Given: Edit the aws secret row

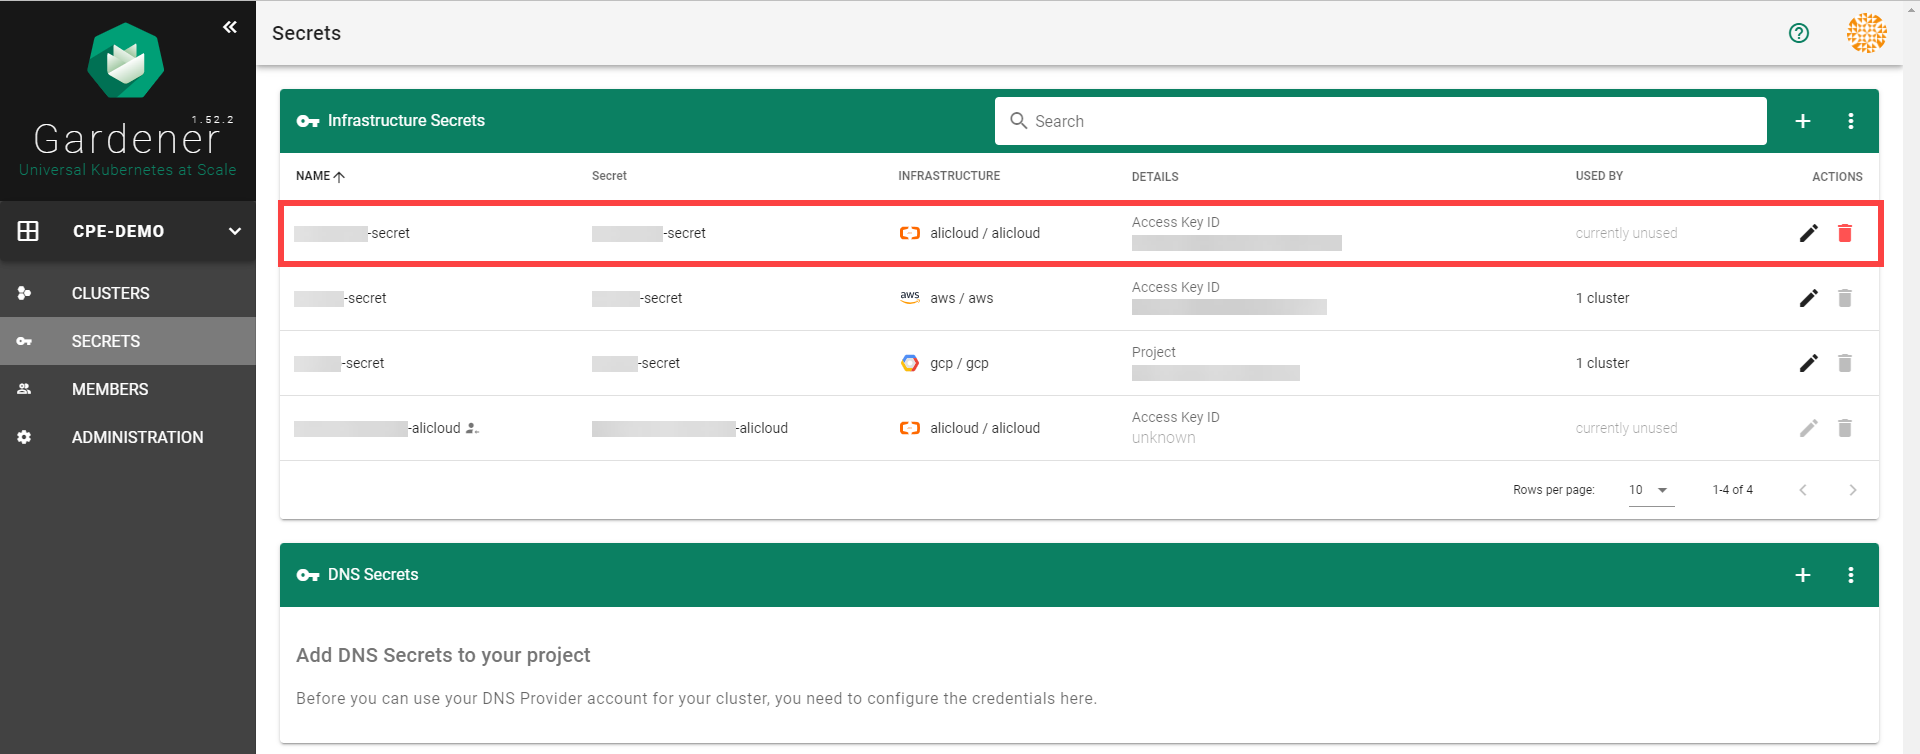Looking at the screenshot, I should tap(1808, 298).
